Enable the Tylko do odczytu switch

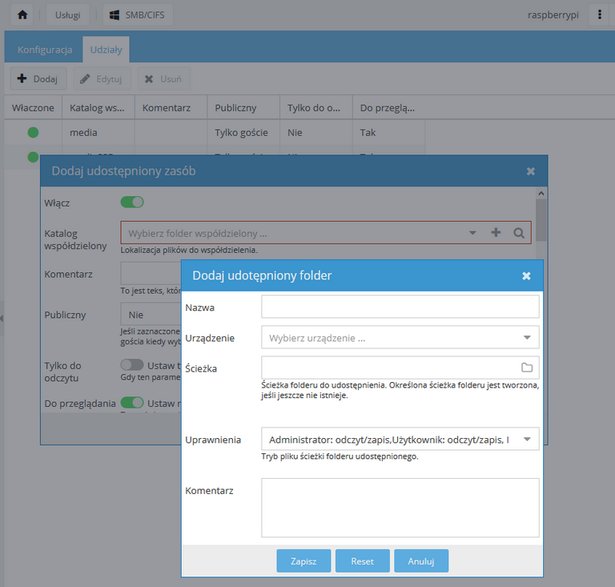(x=132, y=365)
